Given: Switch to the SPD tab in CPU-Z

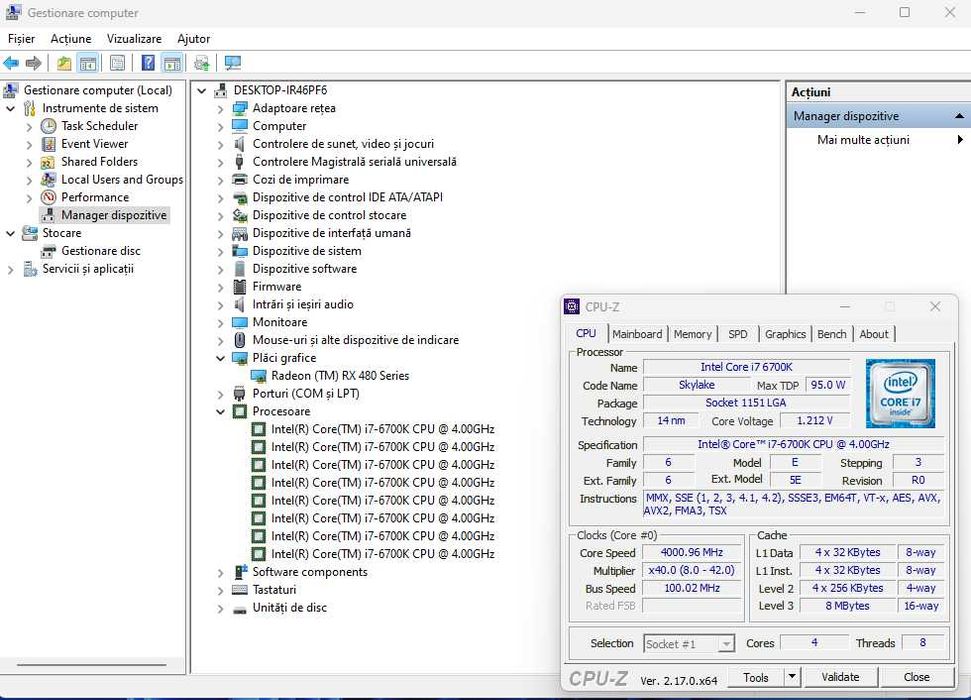Looking at the screenshot, I should [738, 334].
